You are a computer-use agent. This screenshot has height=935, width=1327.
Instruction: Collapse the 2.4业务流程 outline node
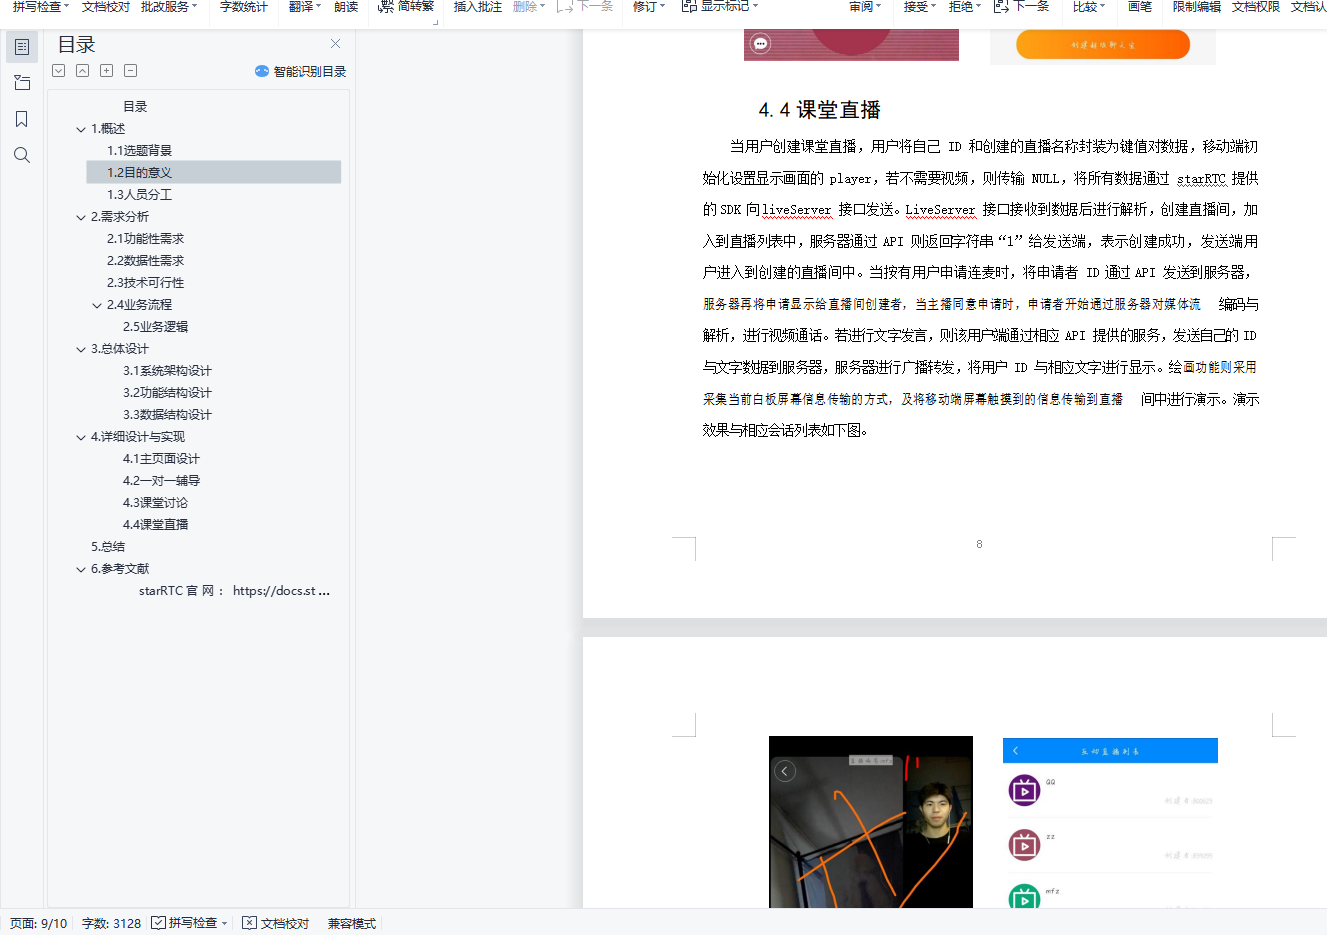pyautogui.click(x=97, y=305)
